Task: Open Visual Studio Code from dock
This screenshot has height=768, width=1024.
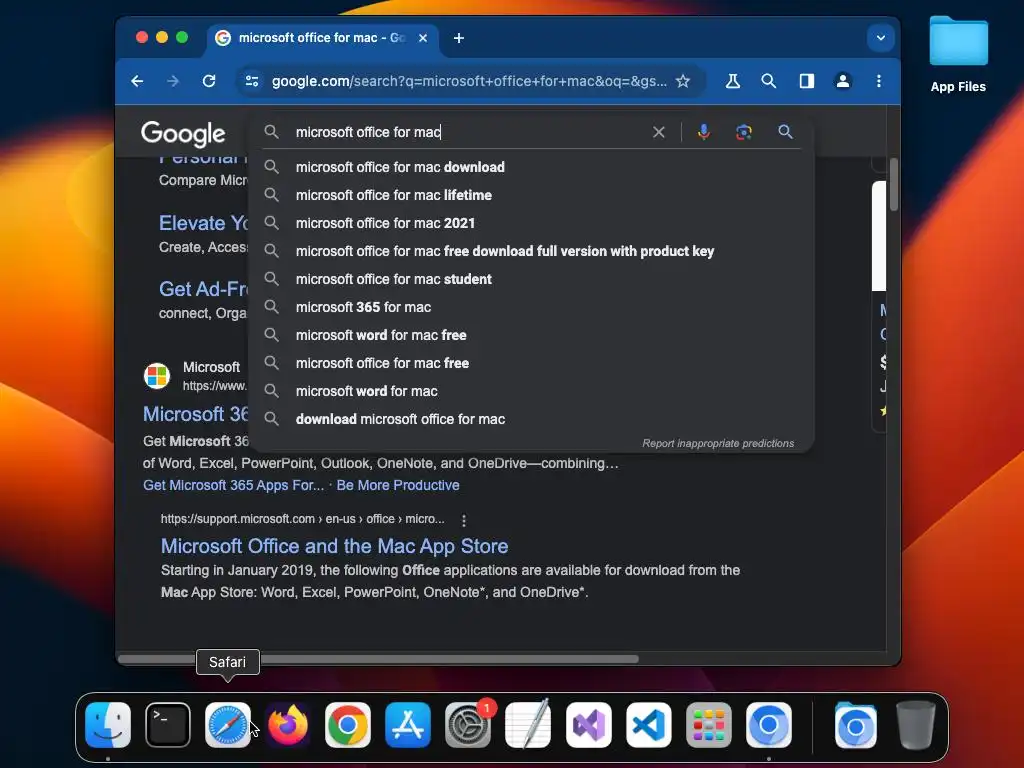Action: (x=648, y=725)
